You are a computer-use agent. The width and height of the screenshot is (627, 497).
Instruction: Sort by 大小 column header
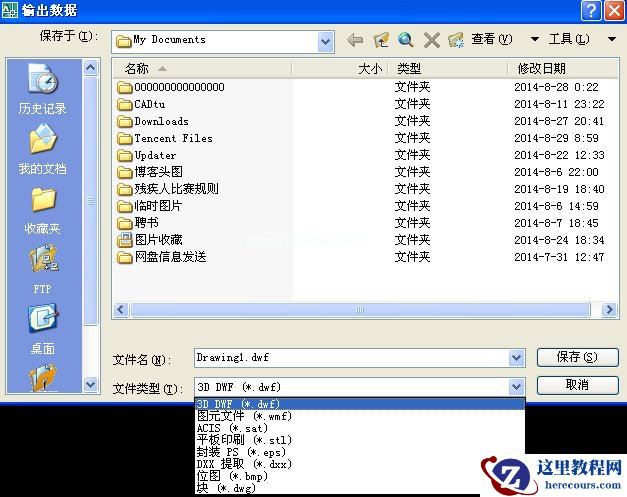(339, 69)
